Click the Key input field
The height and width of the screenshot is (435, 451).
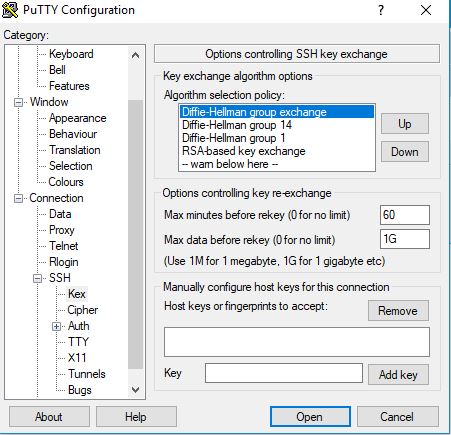click(284, 373)
